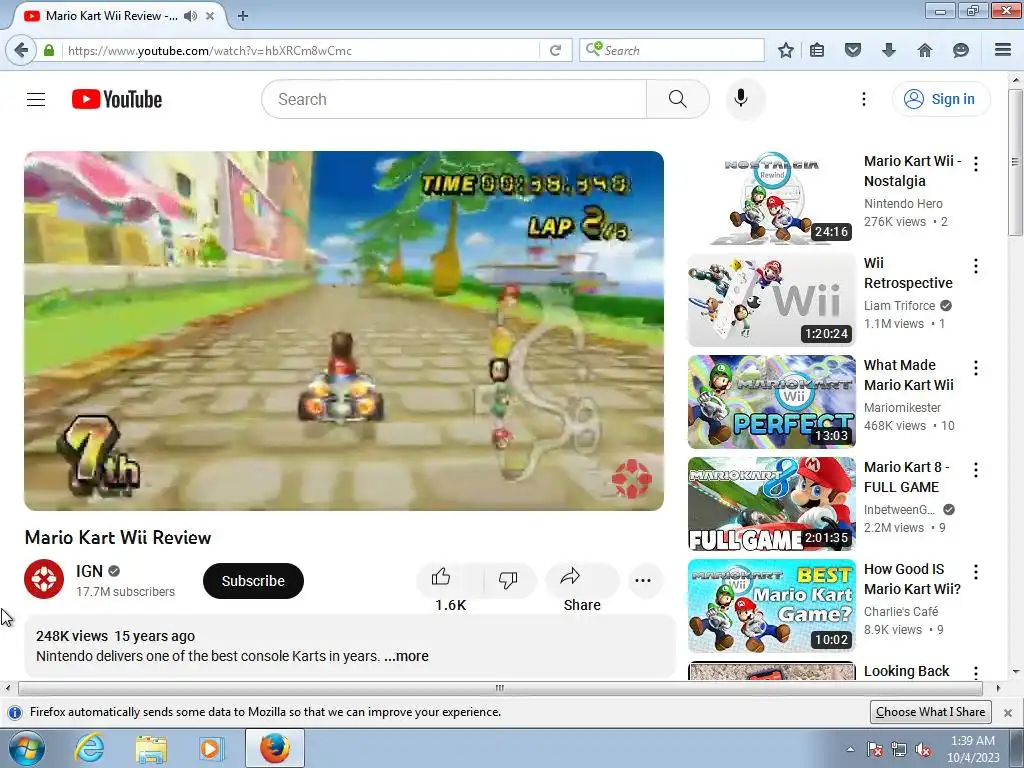Viewport: 1024px width, 768px height.
Task: Open options menu for What Made Mario Kart Wii
Action: pyautogui.click(x=976, y=368)
